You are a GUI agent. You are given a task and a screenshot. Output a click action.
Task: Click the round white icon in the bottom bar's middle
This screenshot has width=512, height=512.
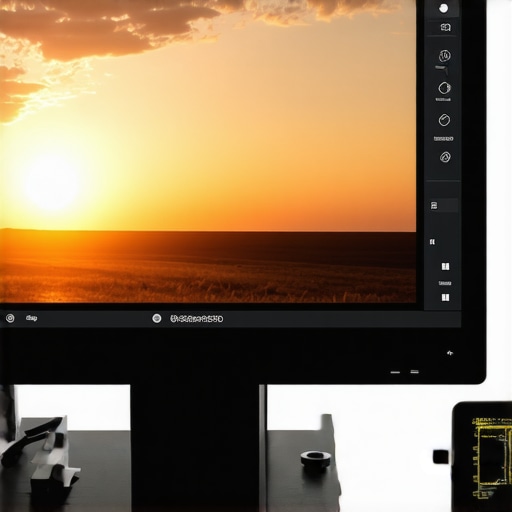click(157, 318)
